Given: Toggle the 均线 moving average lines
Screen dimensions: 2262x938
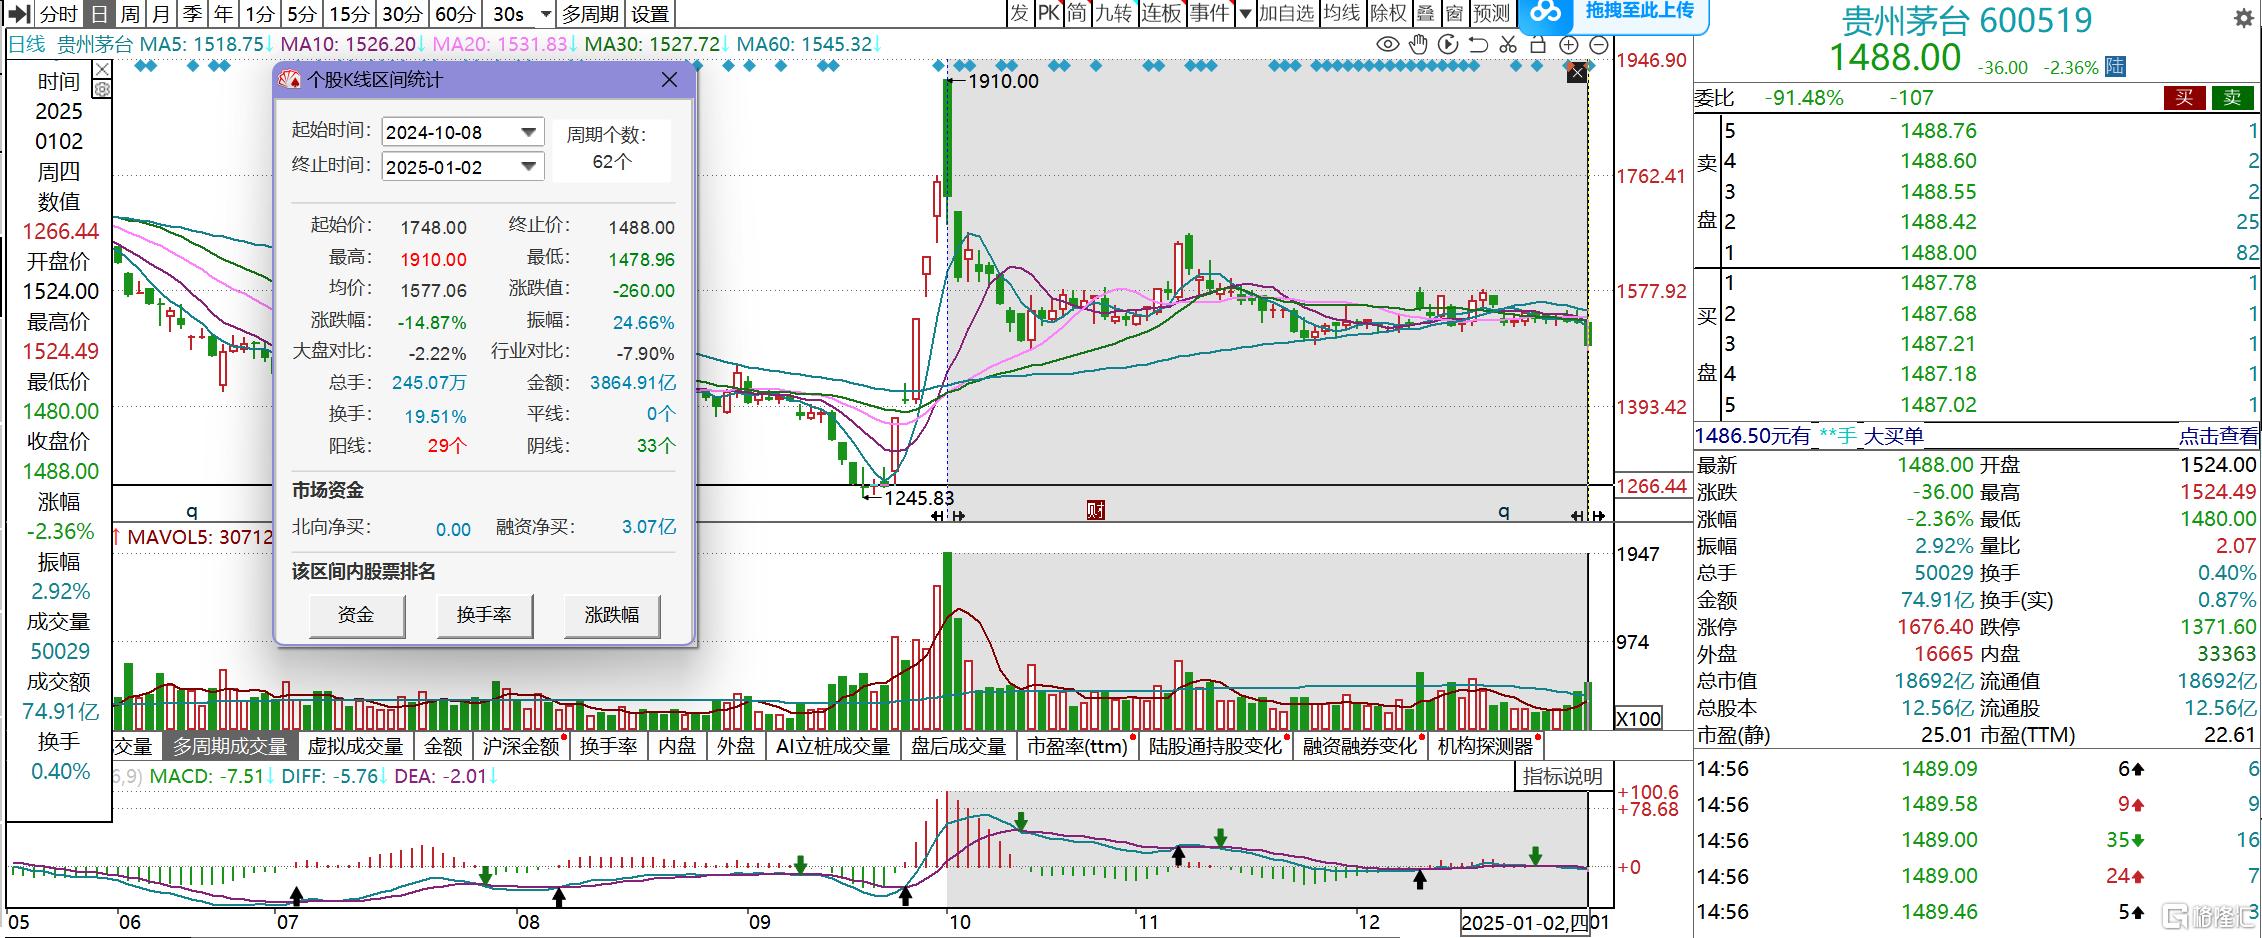Looking at the screenshot, I should (x=1341, y=13).
